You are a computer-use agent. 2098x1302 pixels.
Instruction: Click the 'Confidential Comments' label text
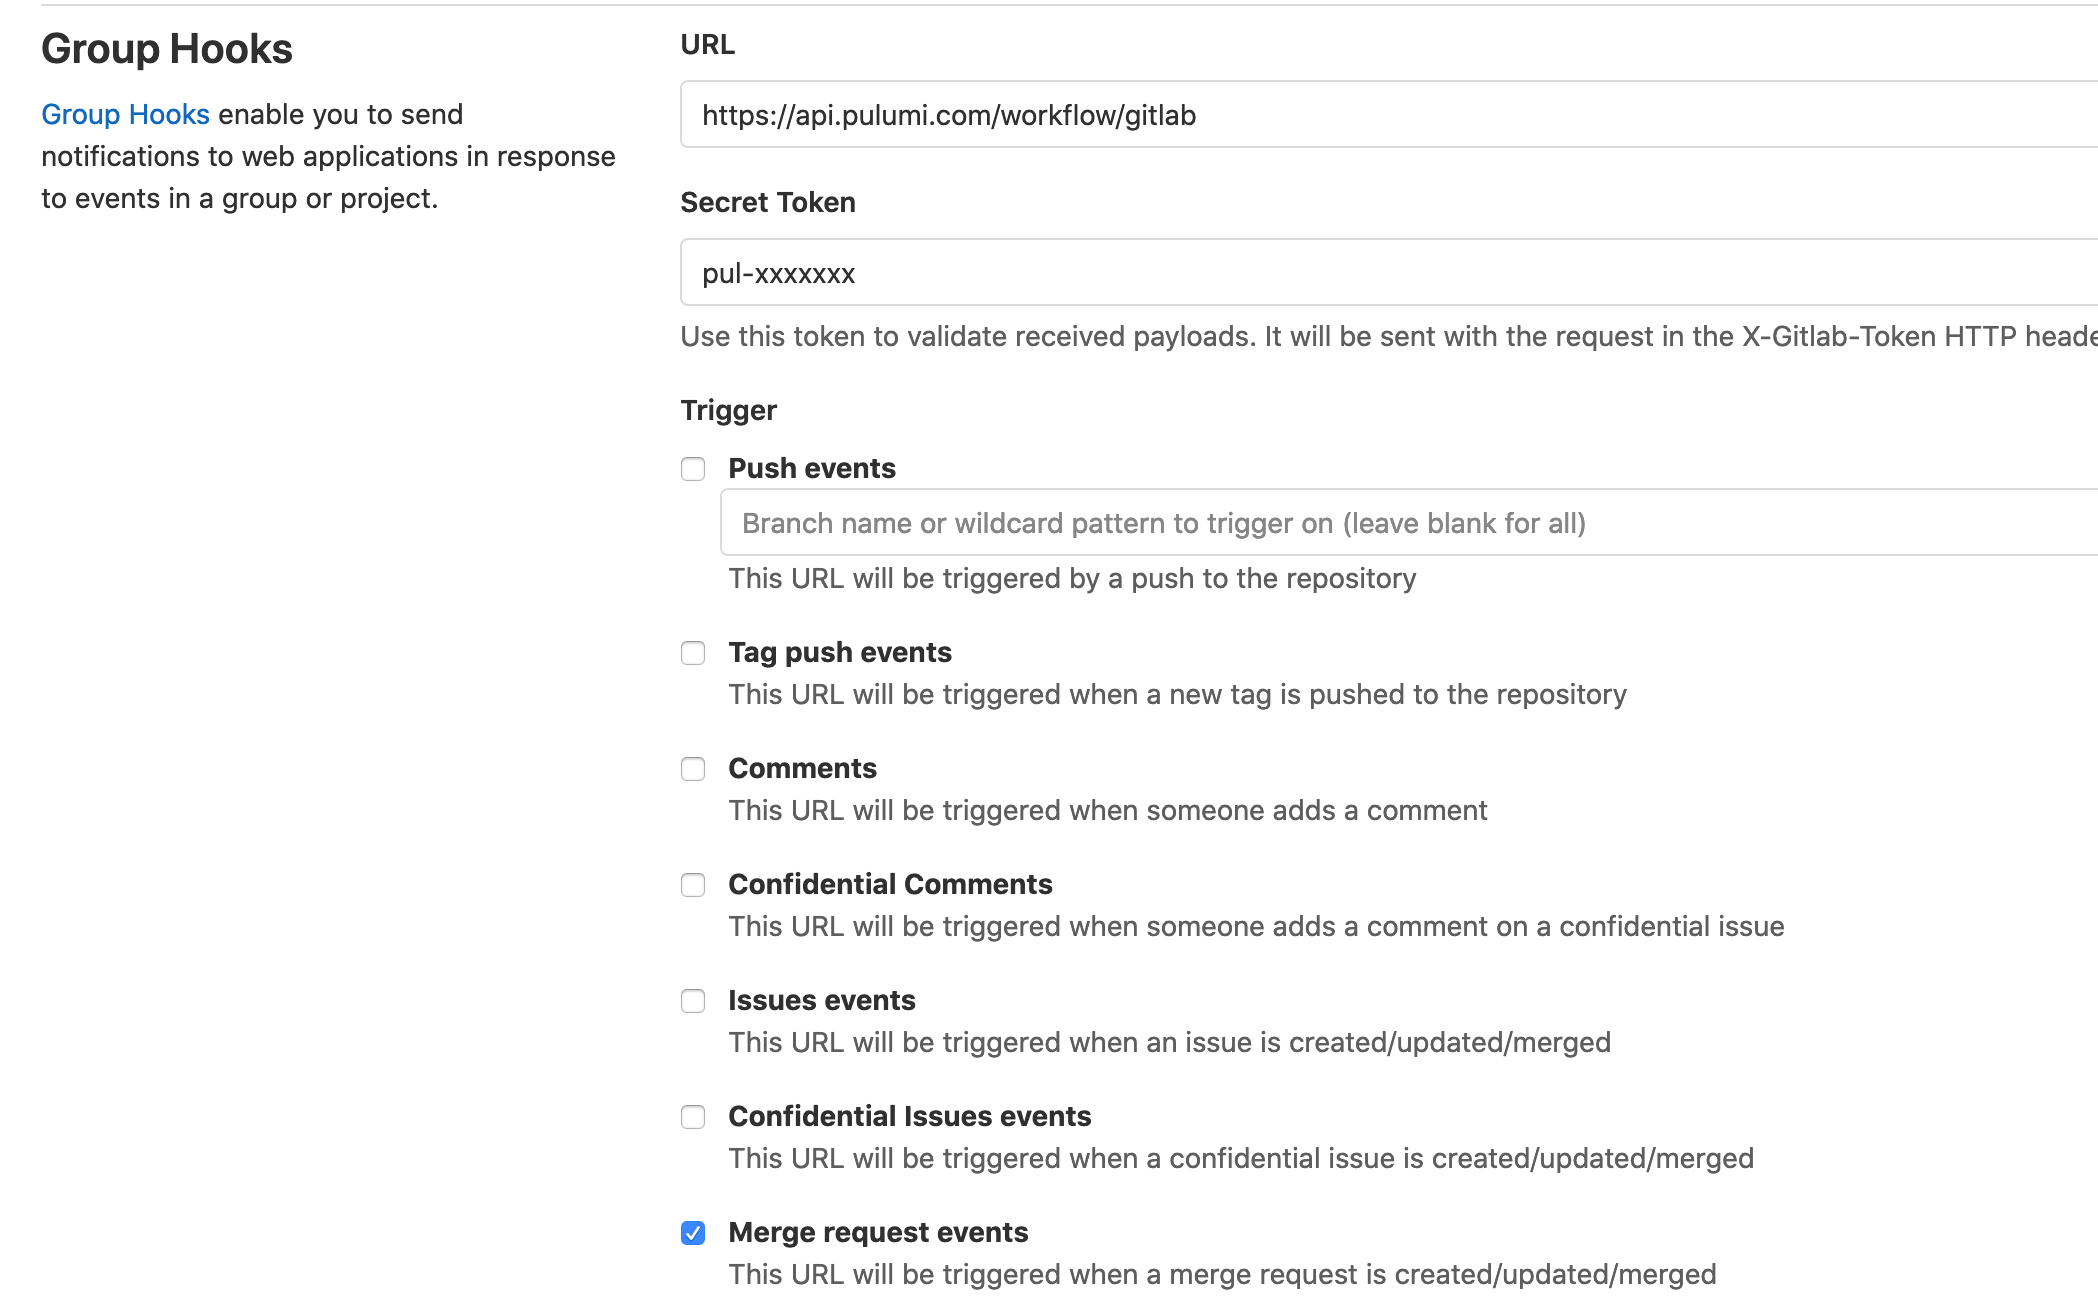(890, 884)
